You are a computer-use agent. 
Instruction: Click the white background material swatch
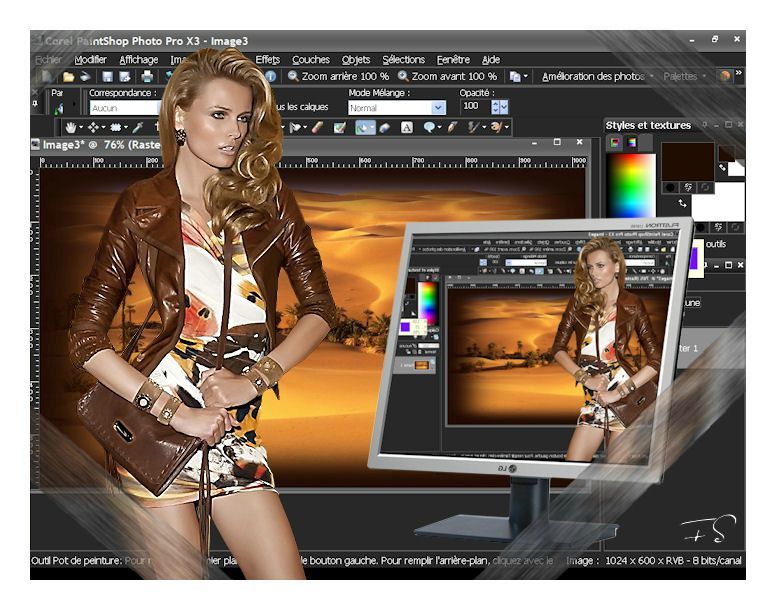pos(718,202)
